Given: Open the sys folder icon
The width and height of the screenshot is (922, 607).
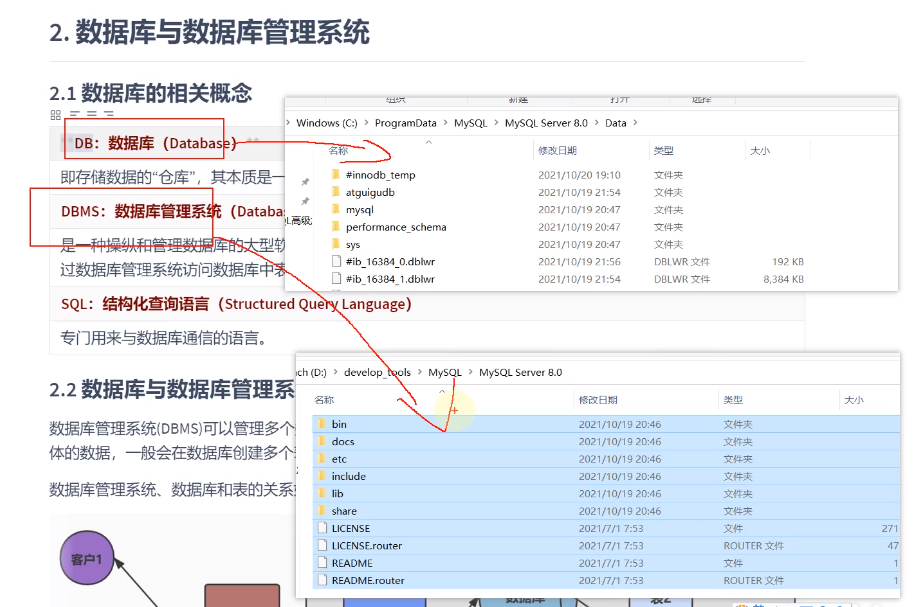Looking at the screenshot, I should tap(336, 244).
